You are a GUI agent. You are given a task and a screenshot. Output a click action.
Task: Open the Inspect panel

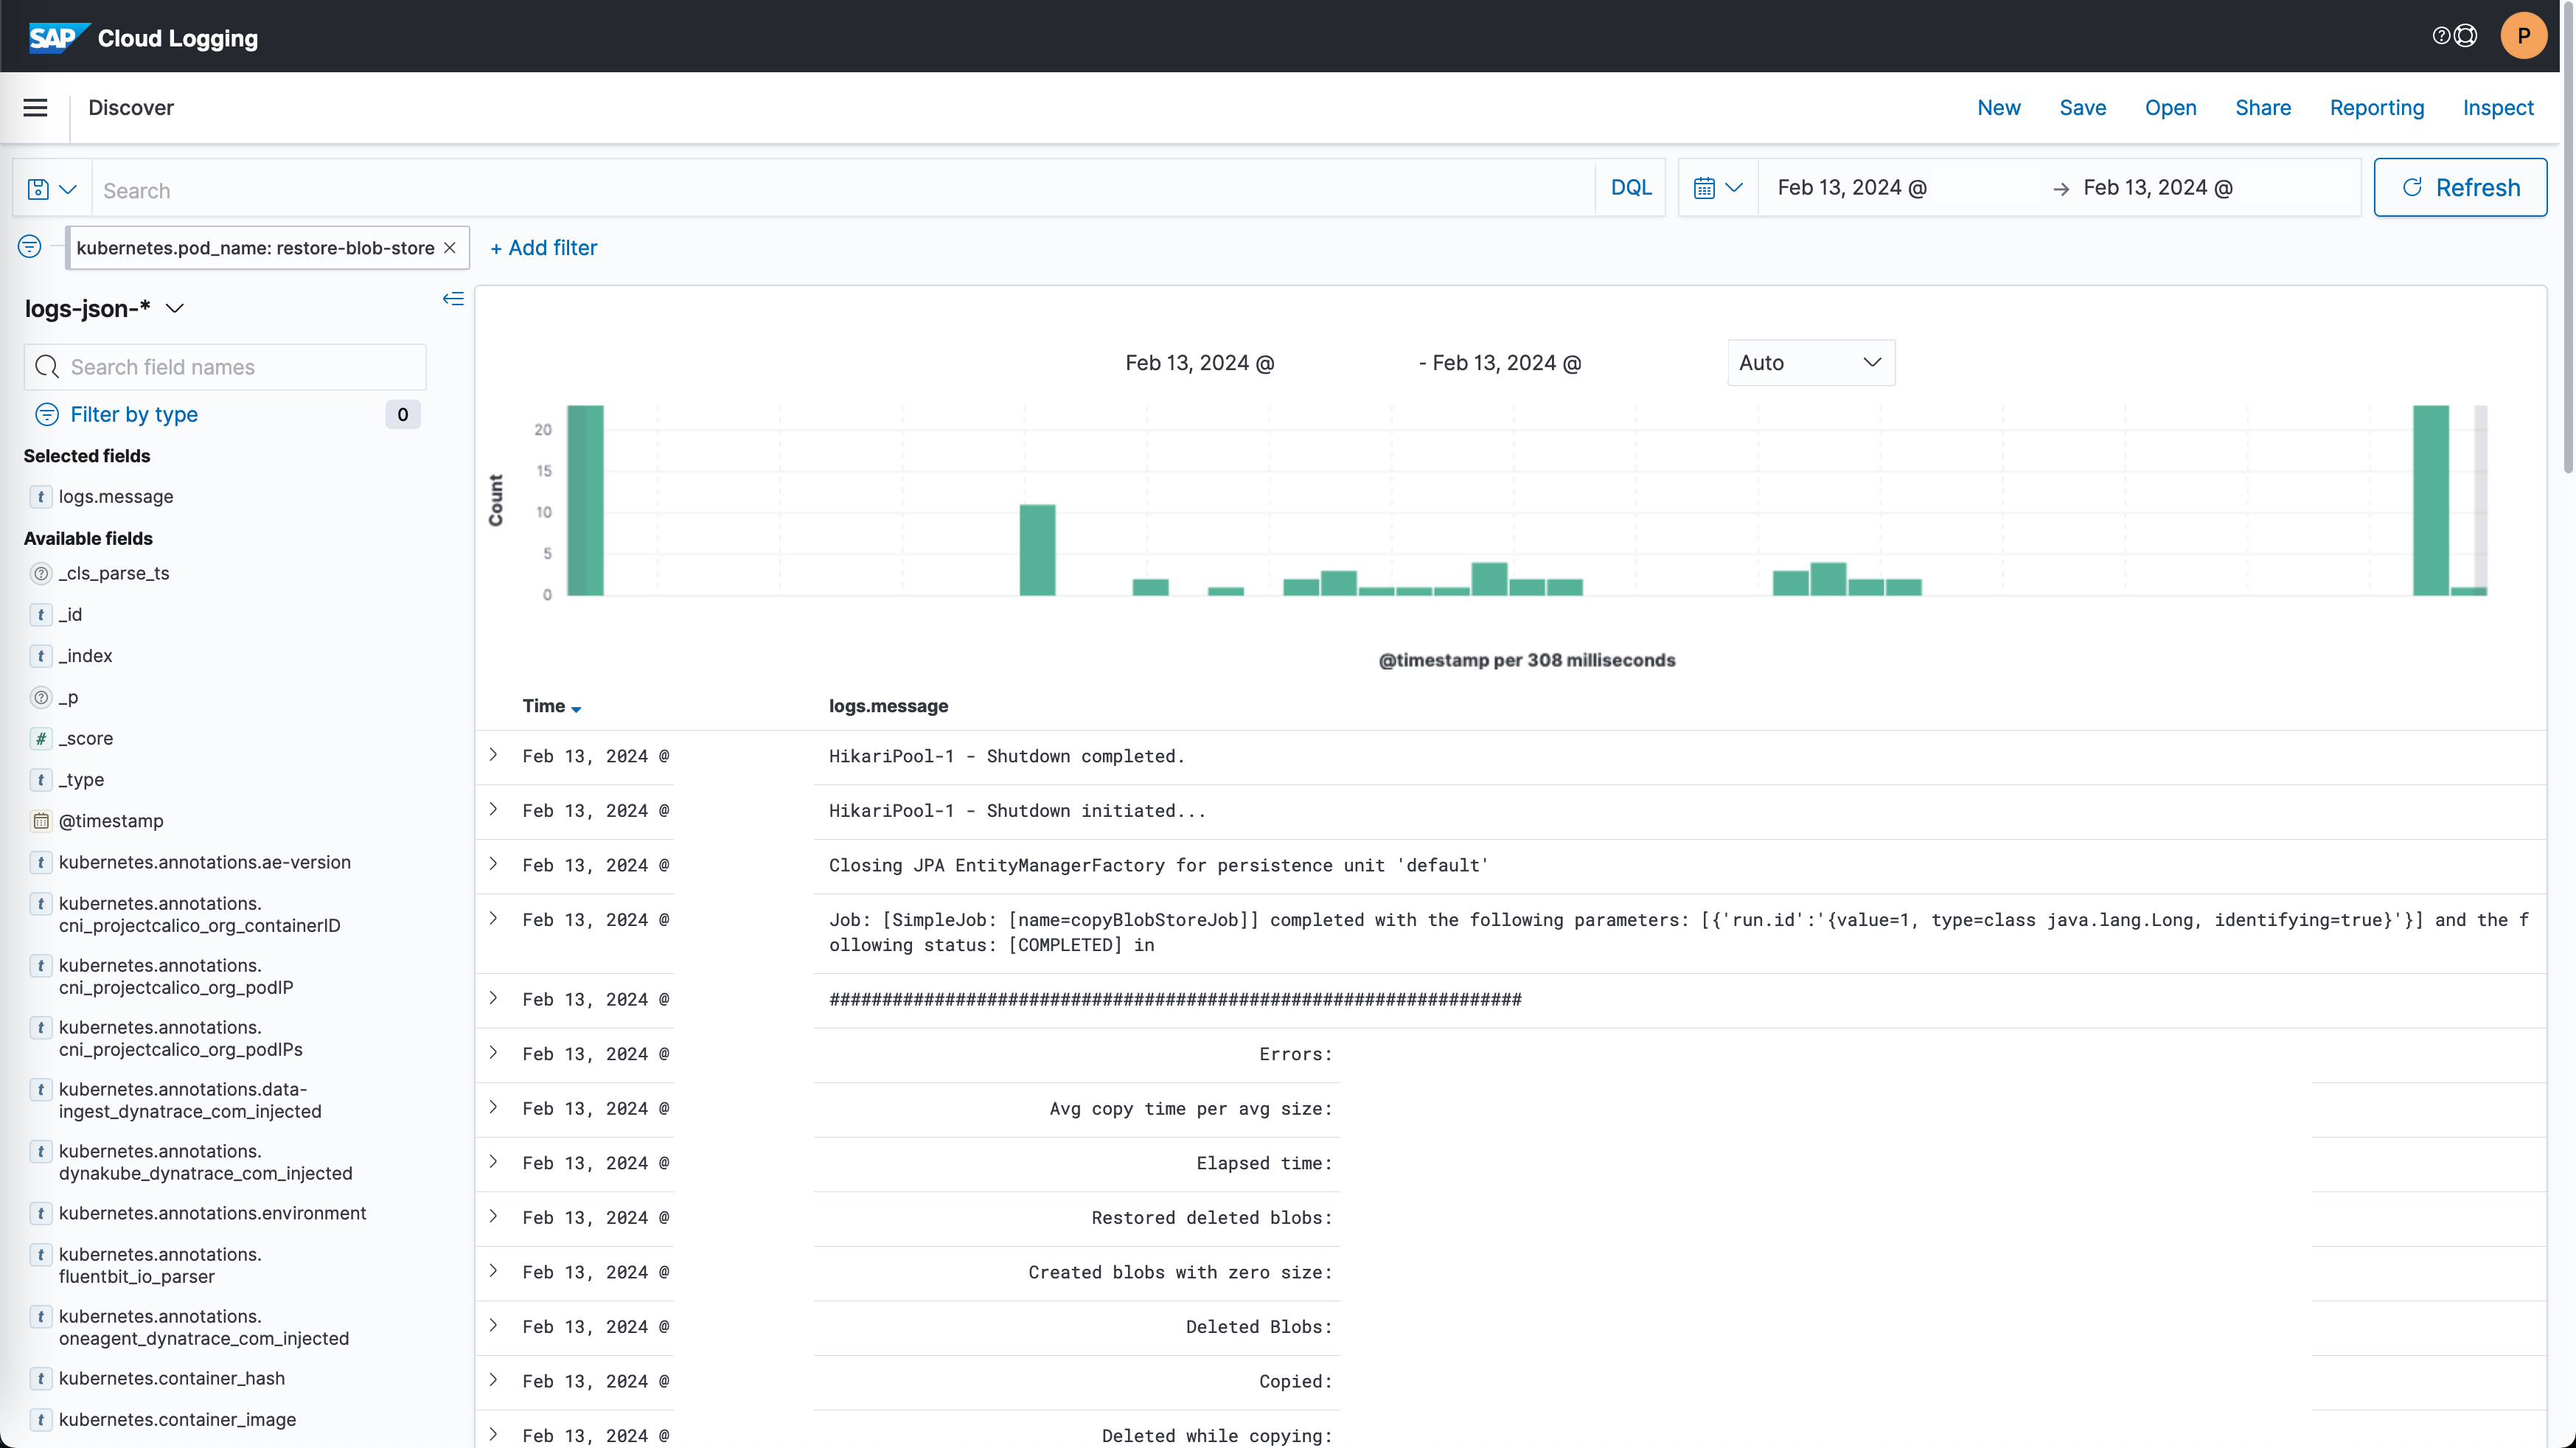pyautogui.click(x=2498, y=107)
